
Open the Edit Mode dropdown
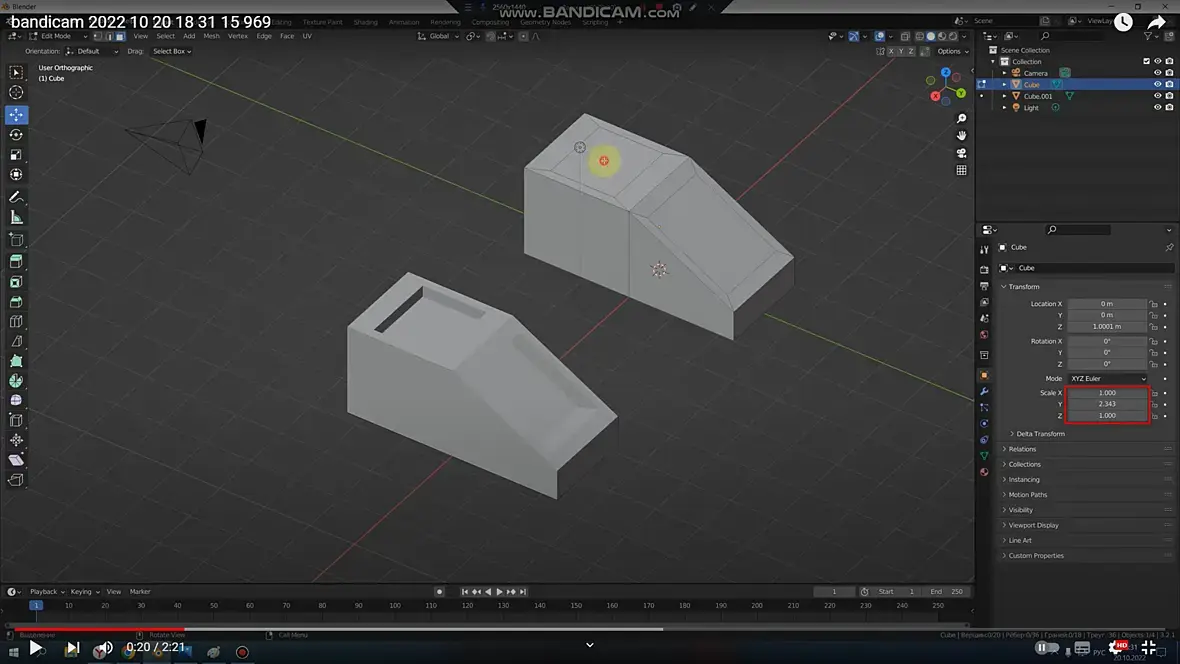coord(56,36)
